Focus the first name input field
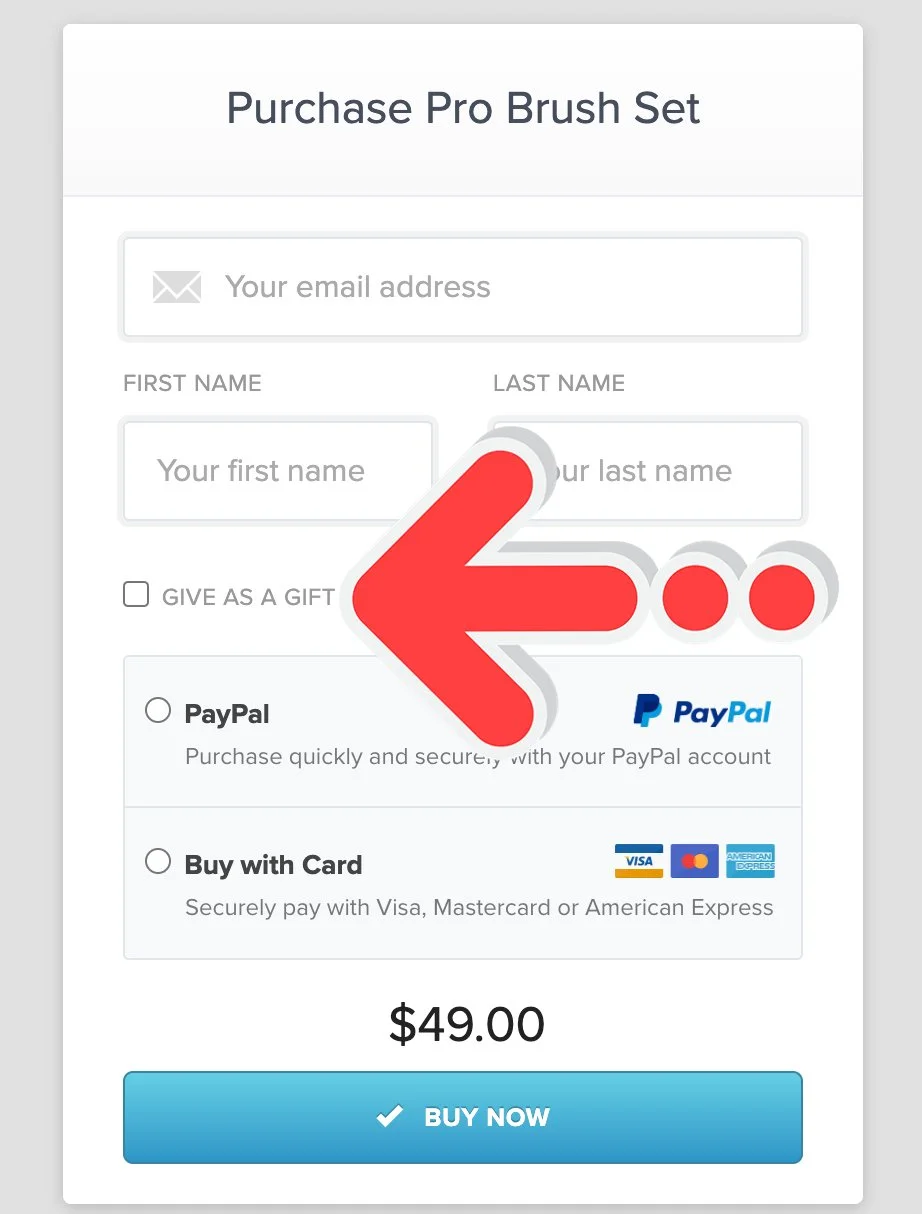 click(278, 471)
